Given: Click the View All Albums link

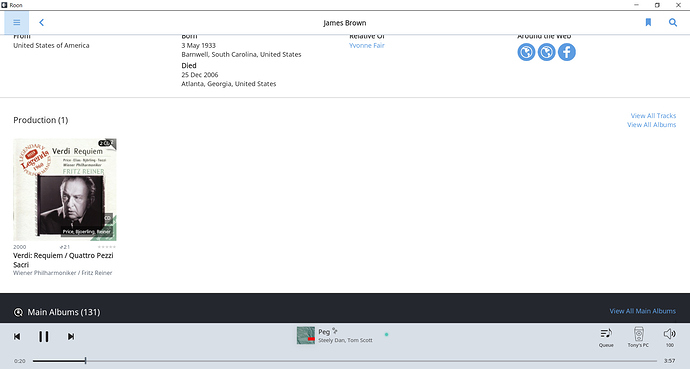Looking at the screenshot, I should 651,125.
